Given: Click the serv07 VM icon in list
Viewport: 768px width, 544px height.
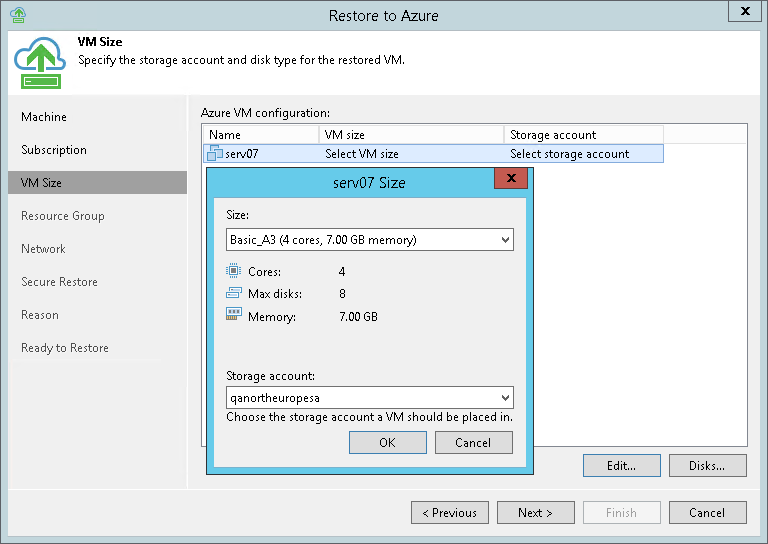Looking at the screenshot, I should point(214,154).
